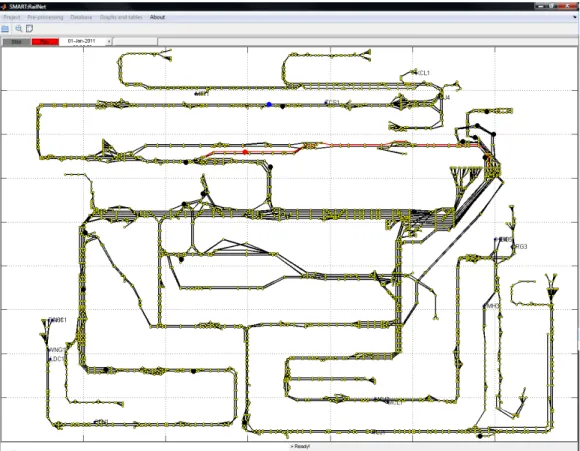This screenshot has width=580, height=451.
Task: Open the Database menu
Action: click(81, 17)
